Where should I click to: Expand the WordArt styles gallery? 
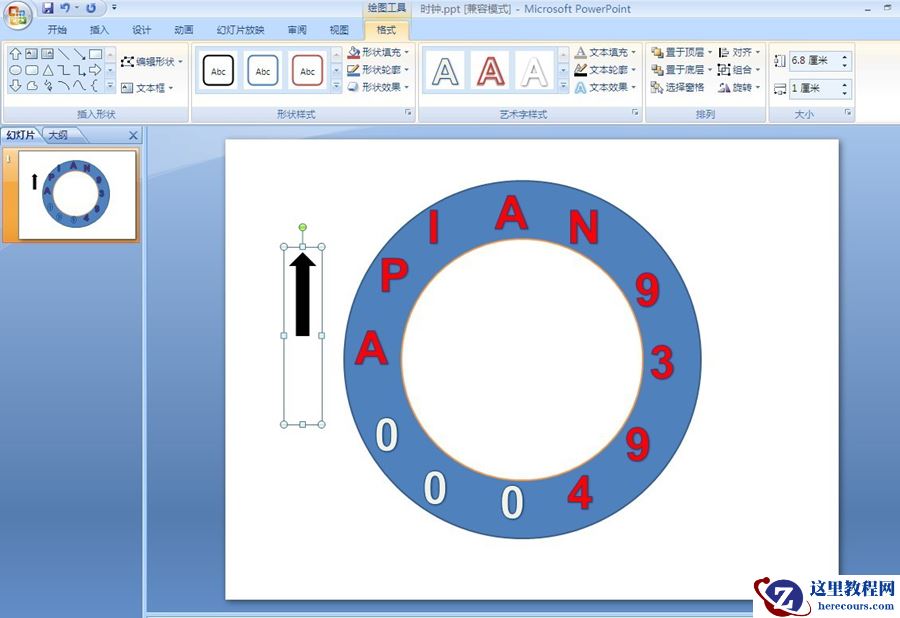[564, 86]
